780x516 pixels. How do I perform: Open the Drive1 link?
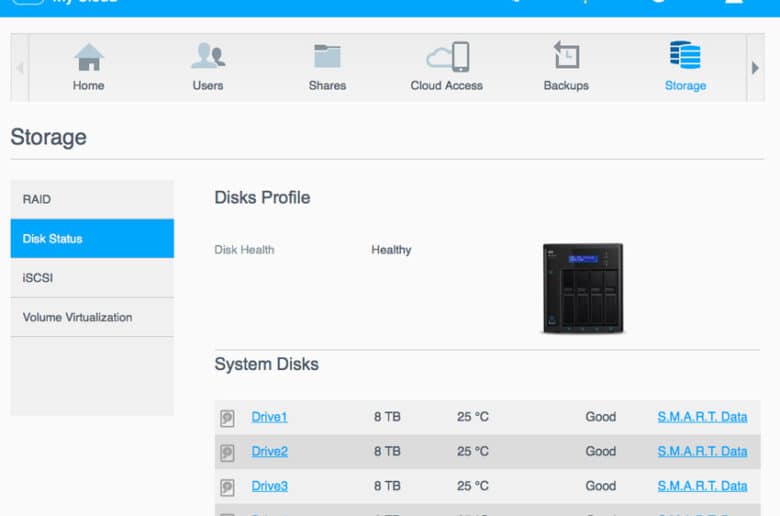pos(269,417)
